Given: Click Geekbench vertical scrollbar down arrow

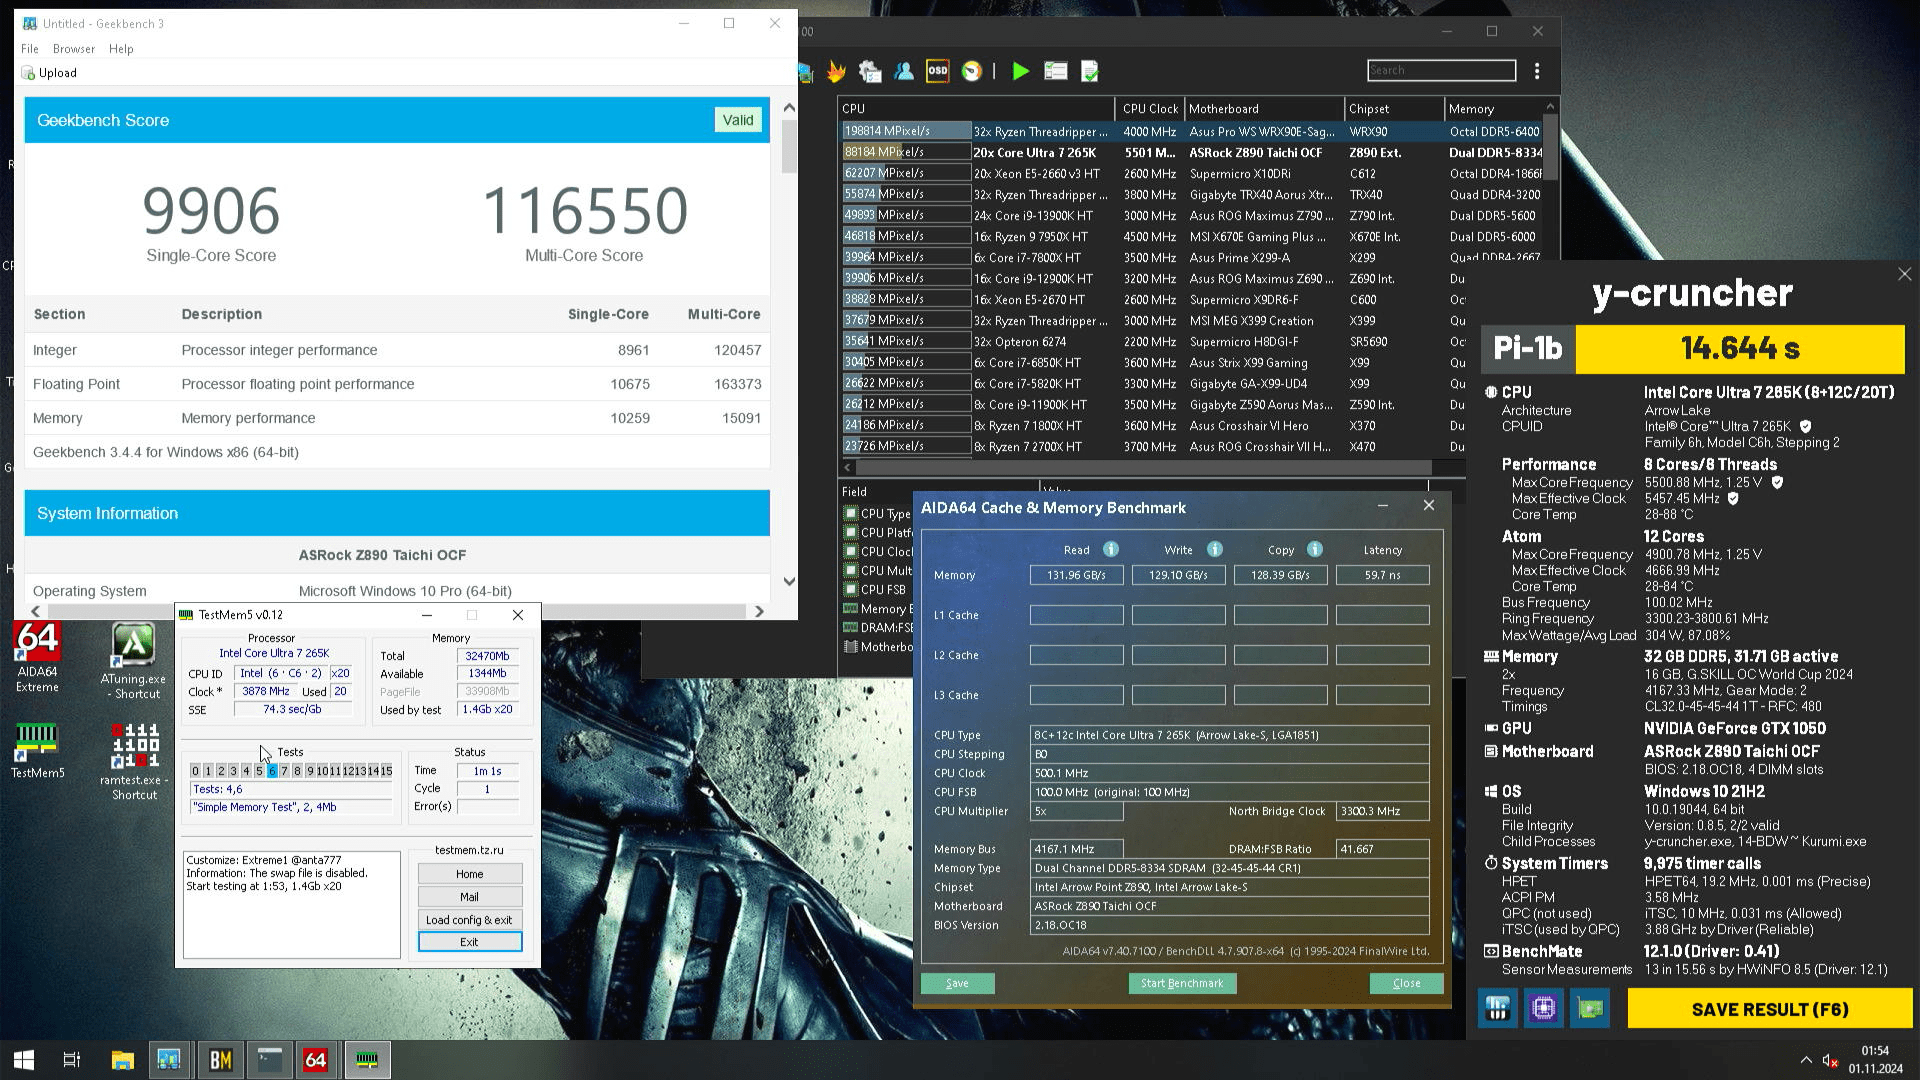Looking at the screenshot, I should coord(789,581).
